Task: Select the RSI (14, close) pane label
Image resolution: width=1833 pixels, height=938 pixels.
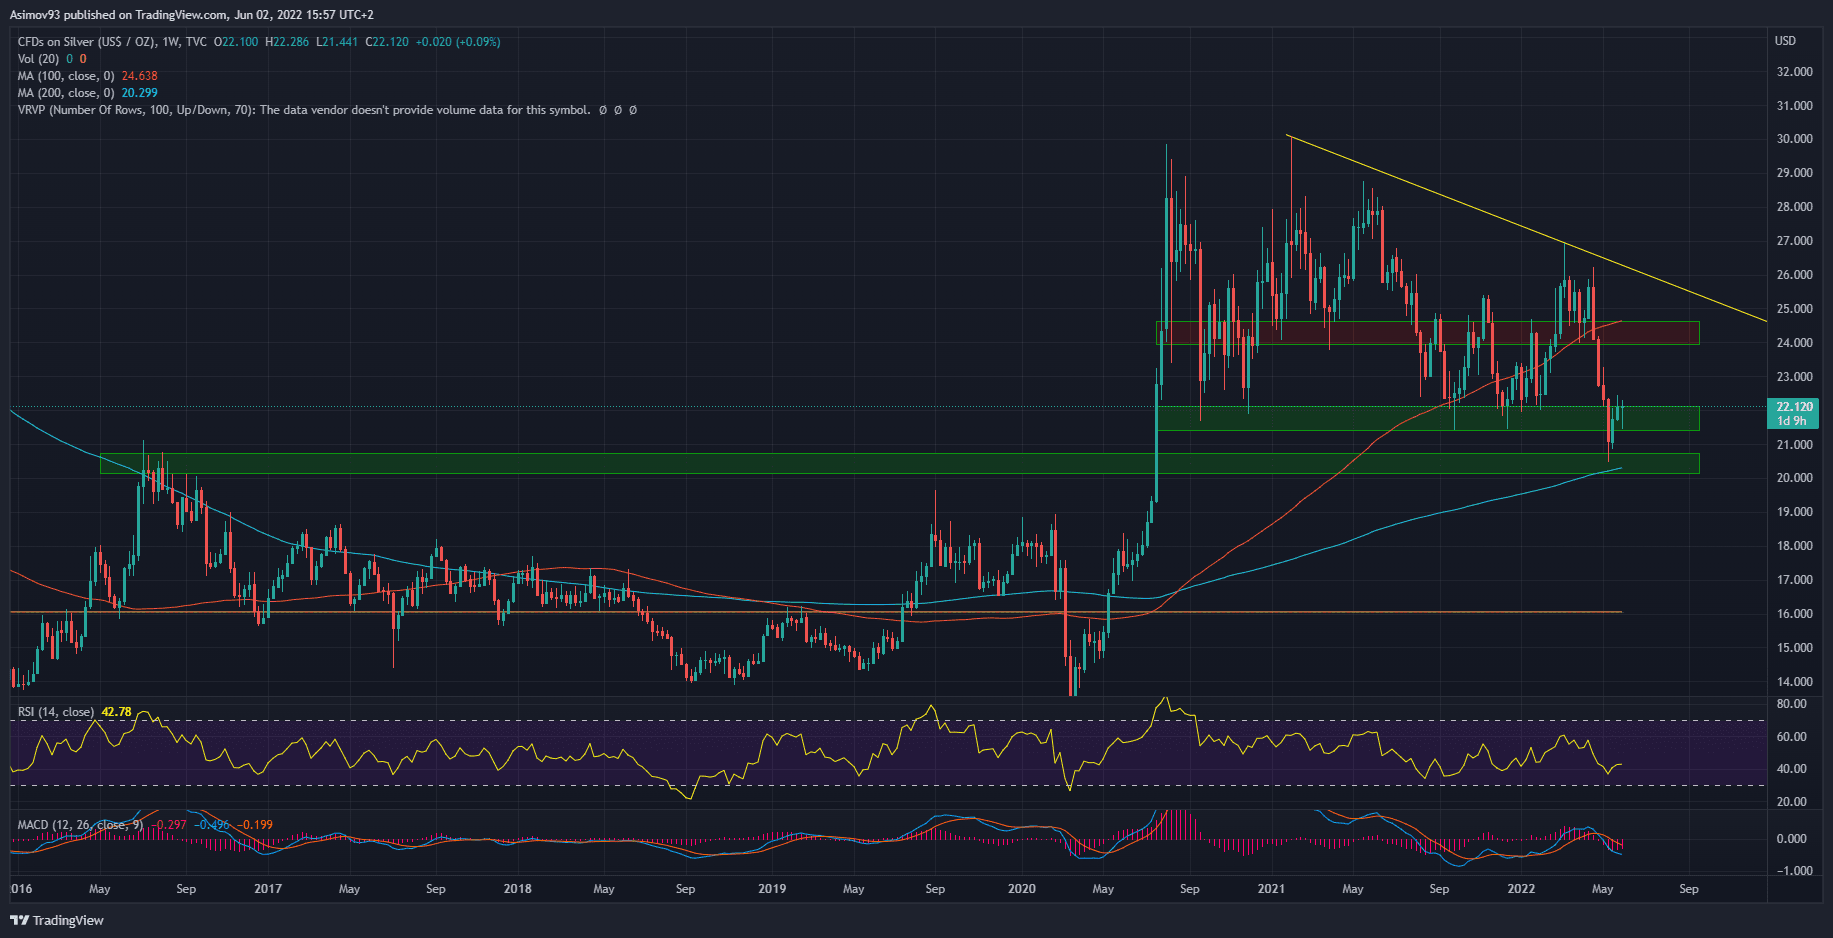Action: 55,712
